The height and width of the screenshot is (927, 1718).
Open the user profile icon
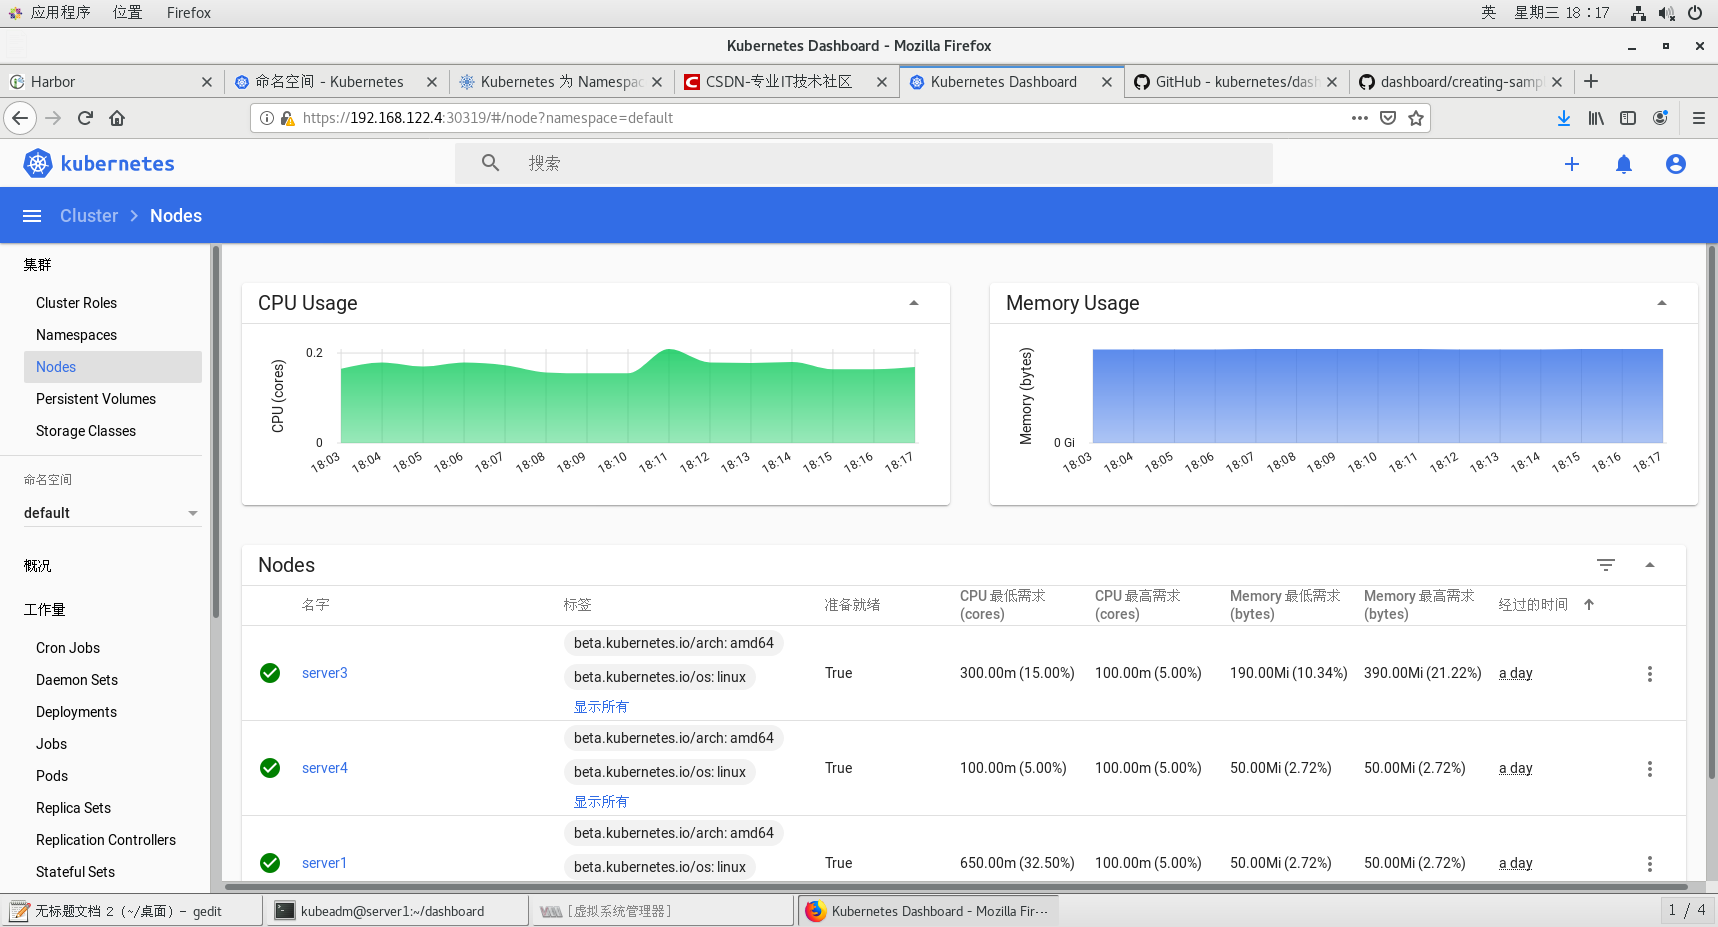[x=1676, y=163]
